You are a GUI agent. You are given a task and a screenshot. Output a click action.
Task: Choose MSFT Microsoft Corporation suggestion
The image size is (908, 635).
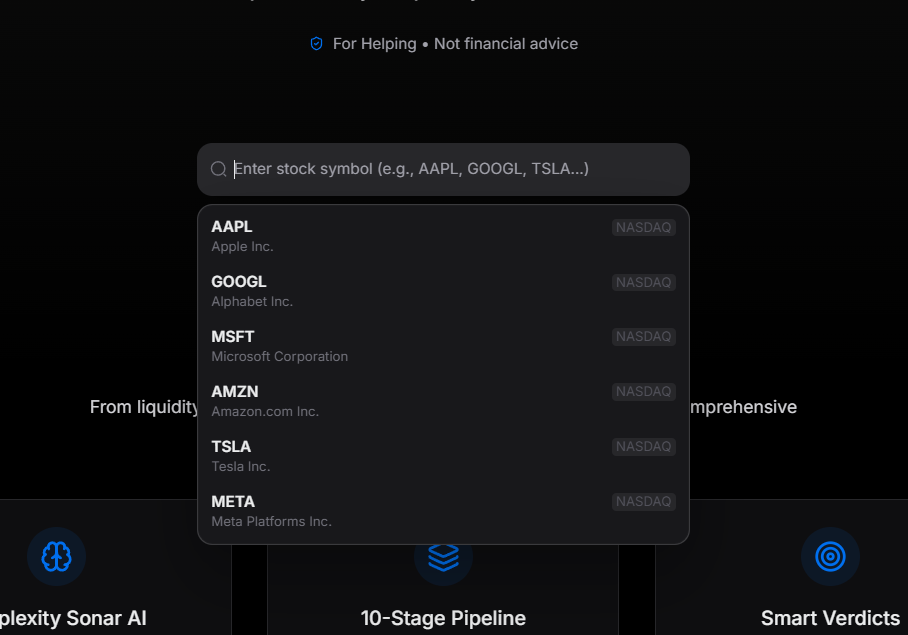(x=443, y=346)
